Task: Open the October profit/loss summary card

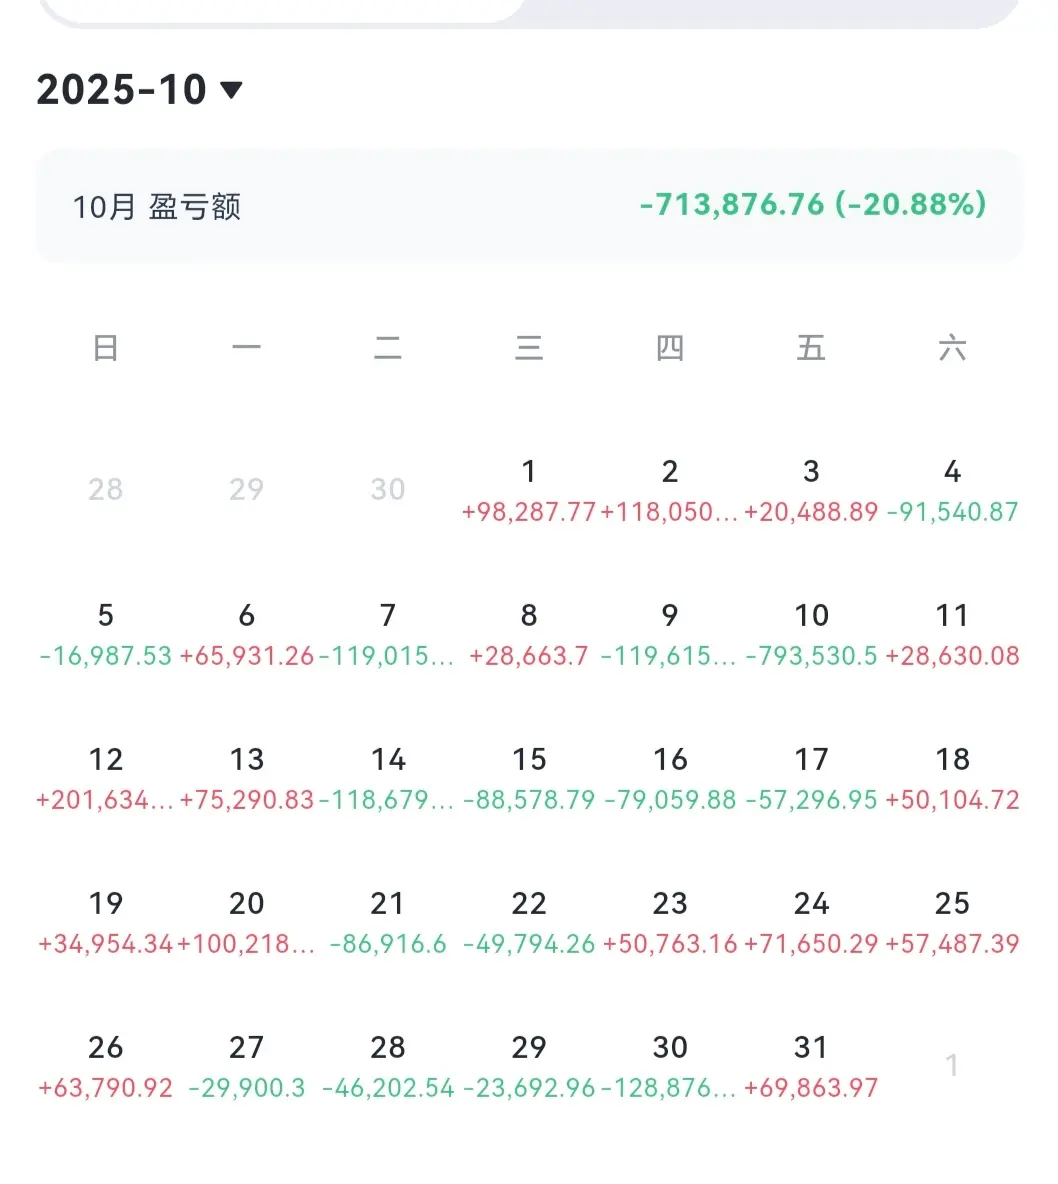Action: [x=529, y=205]
